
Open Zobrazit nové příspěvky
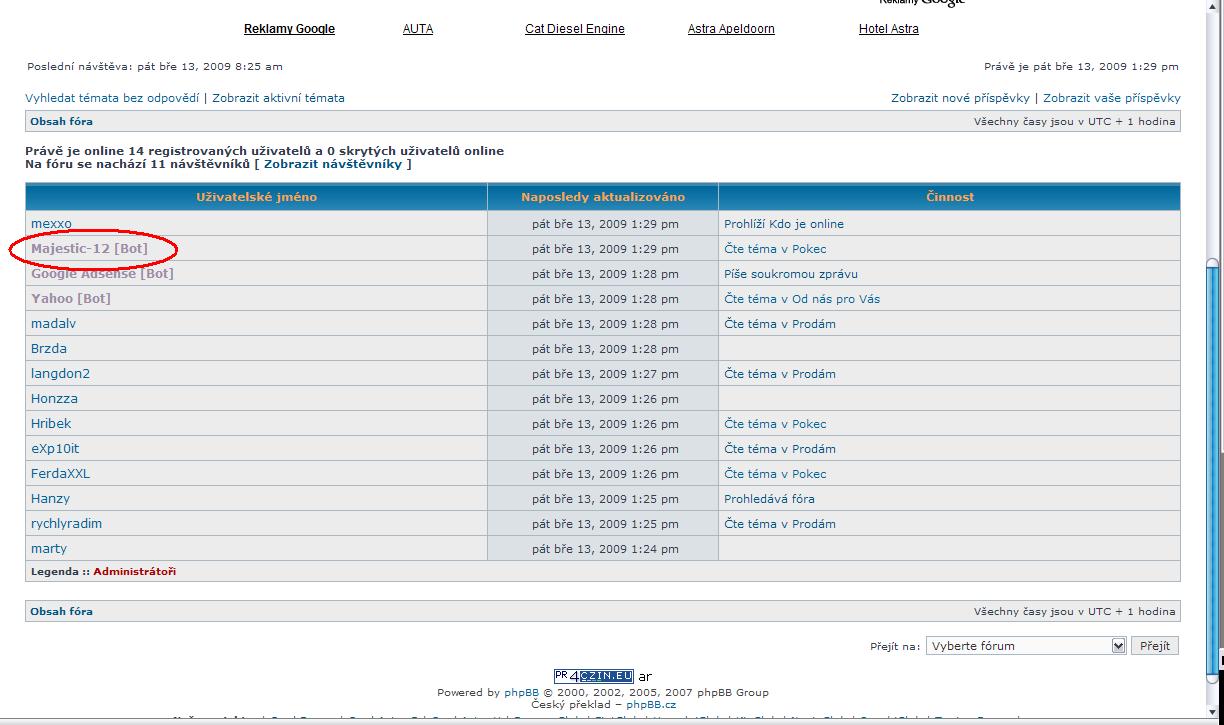coord(960,98)
